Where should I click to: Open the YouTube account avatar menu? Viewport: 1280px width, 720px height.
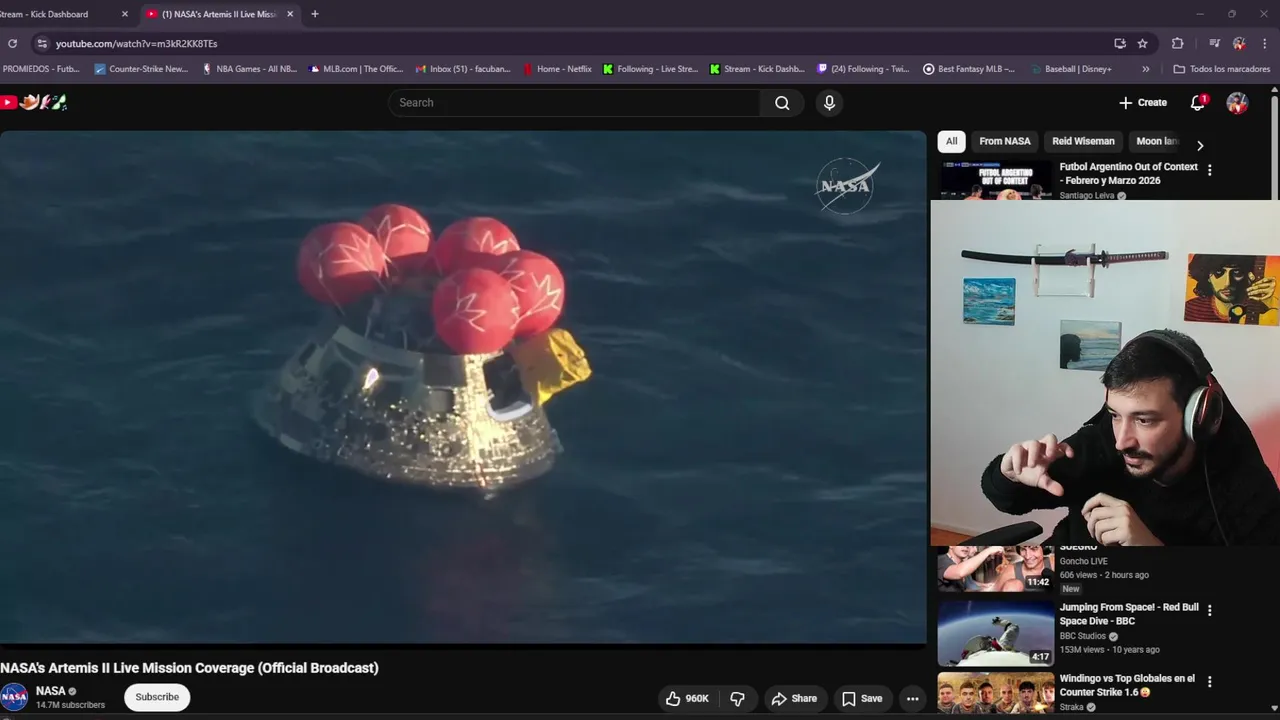(x=1237, y=102)
